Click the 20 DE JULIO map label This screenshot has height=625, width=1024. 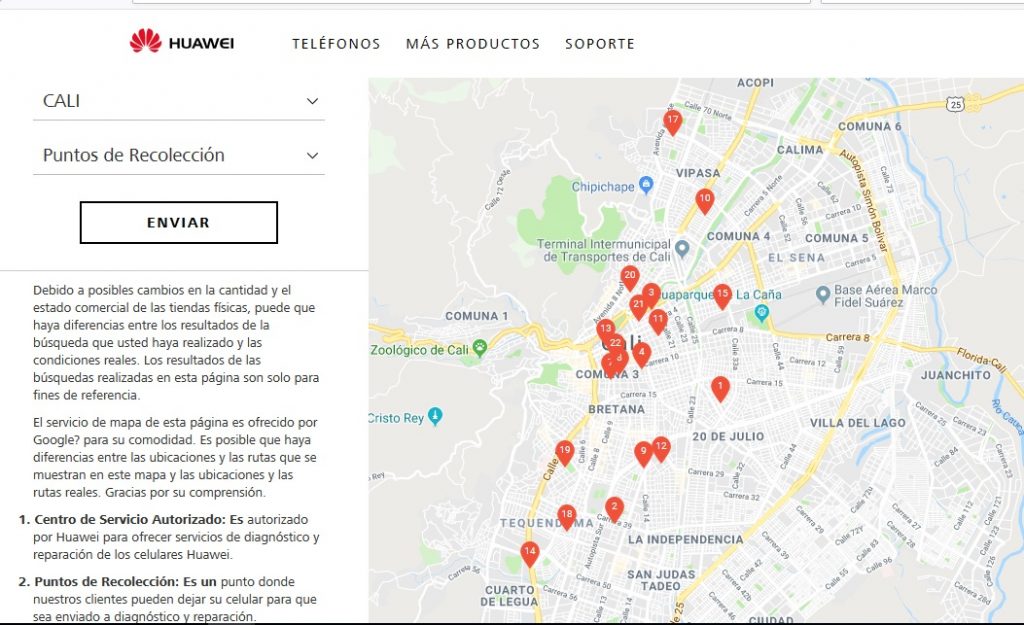pyautogui.click(x=728, y=436)
